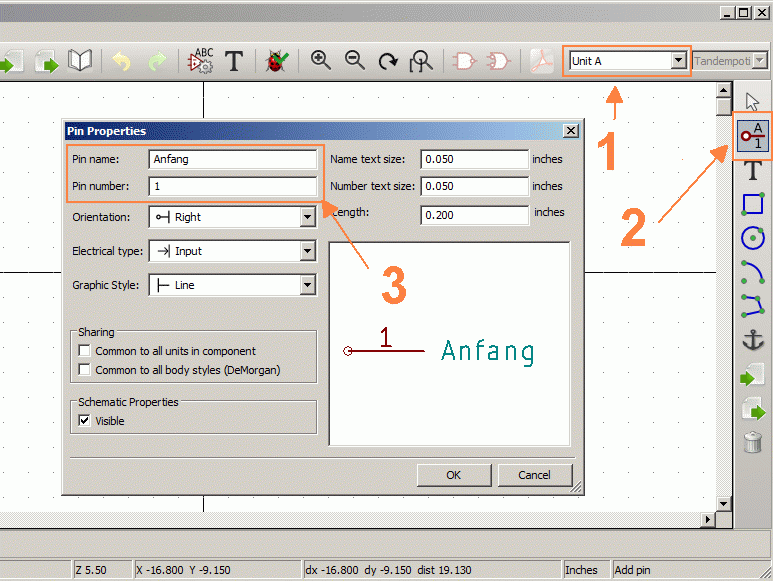Select the Add pin tool
Screen dimensions: 773x581
(753, 136)
